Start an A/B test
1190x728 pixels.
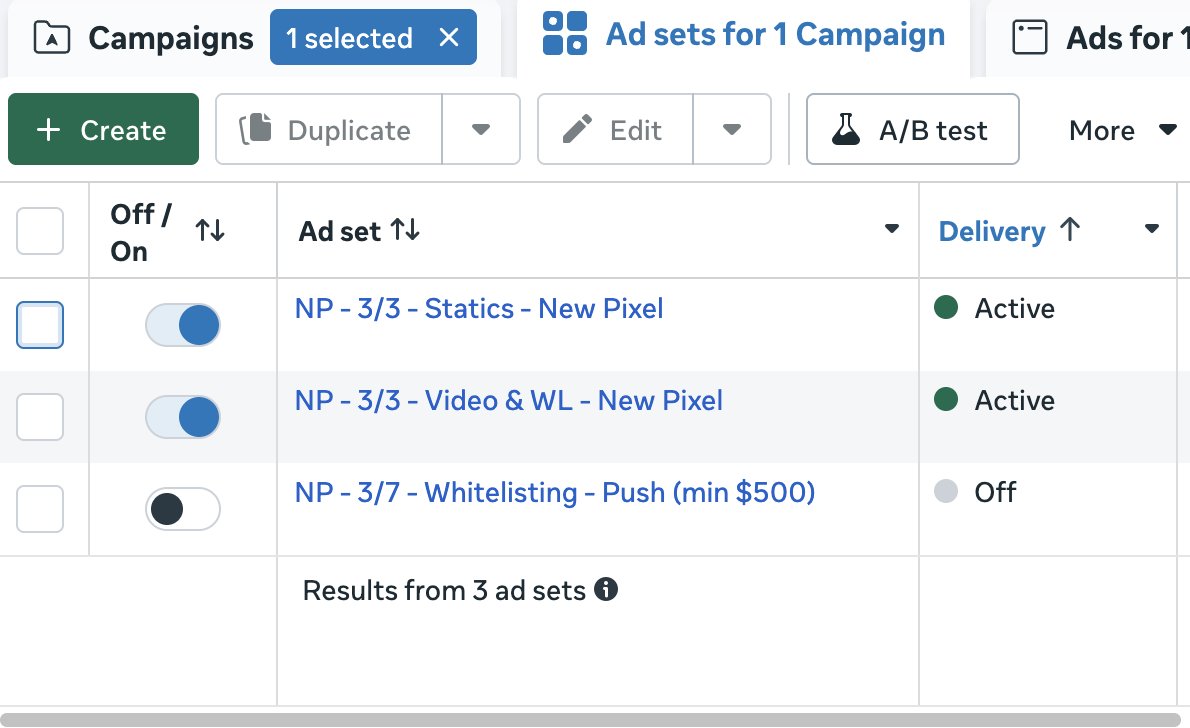(x=912, y=129)
